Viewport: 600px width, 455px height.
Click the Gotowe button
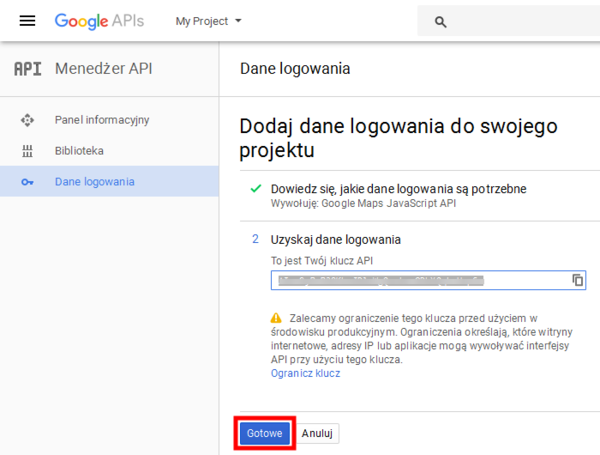pos(264,433)
